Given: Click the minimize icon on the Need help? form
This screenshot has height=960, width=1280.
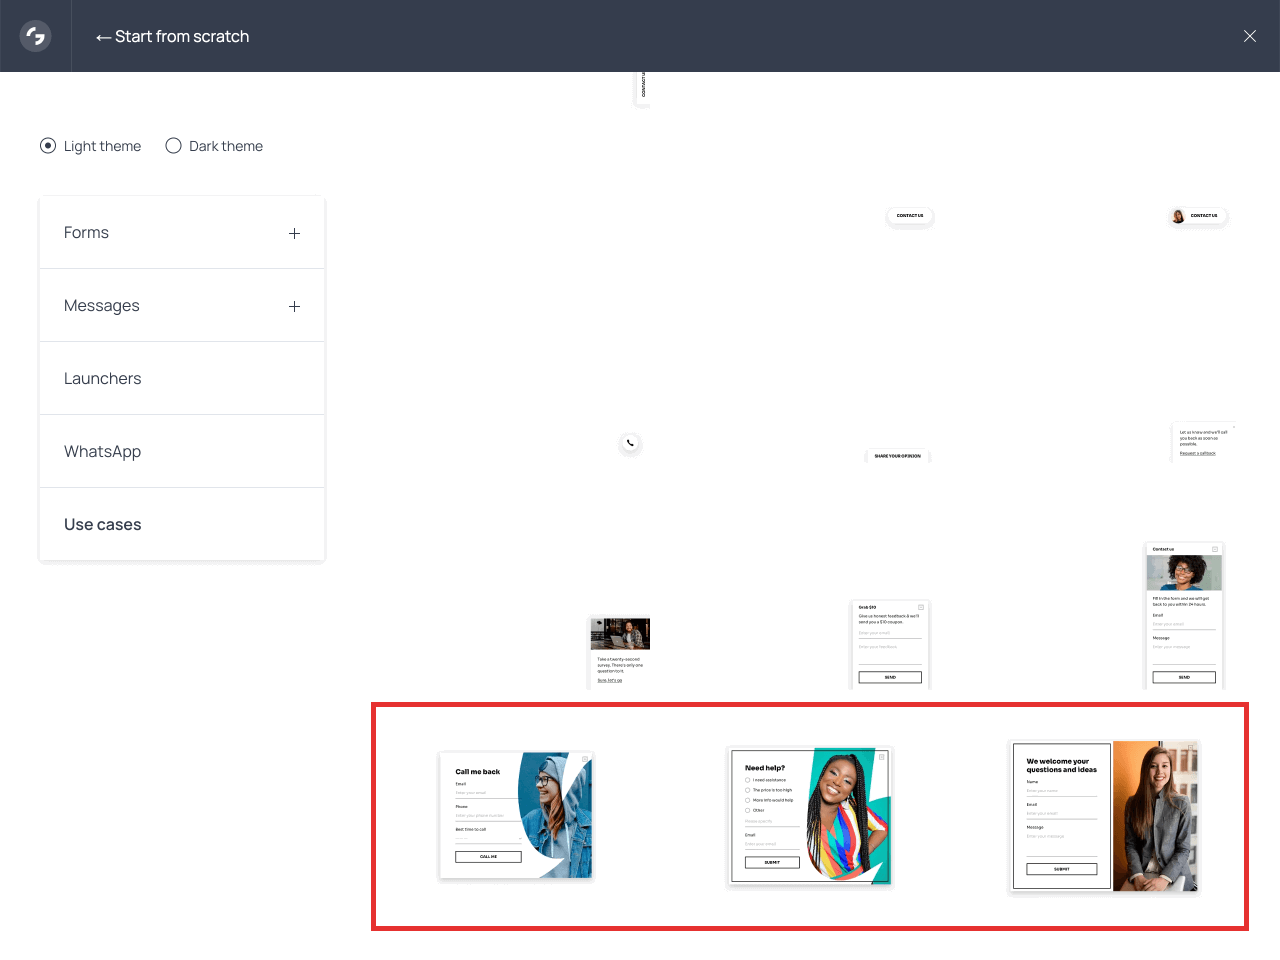Looking at the screenshot, I should 880,758.
